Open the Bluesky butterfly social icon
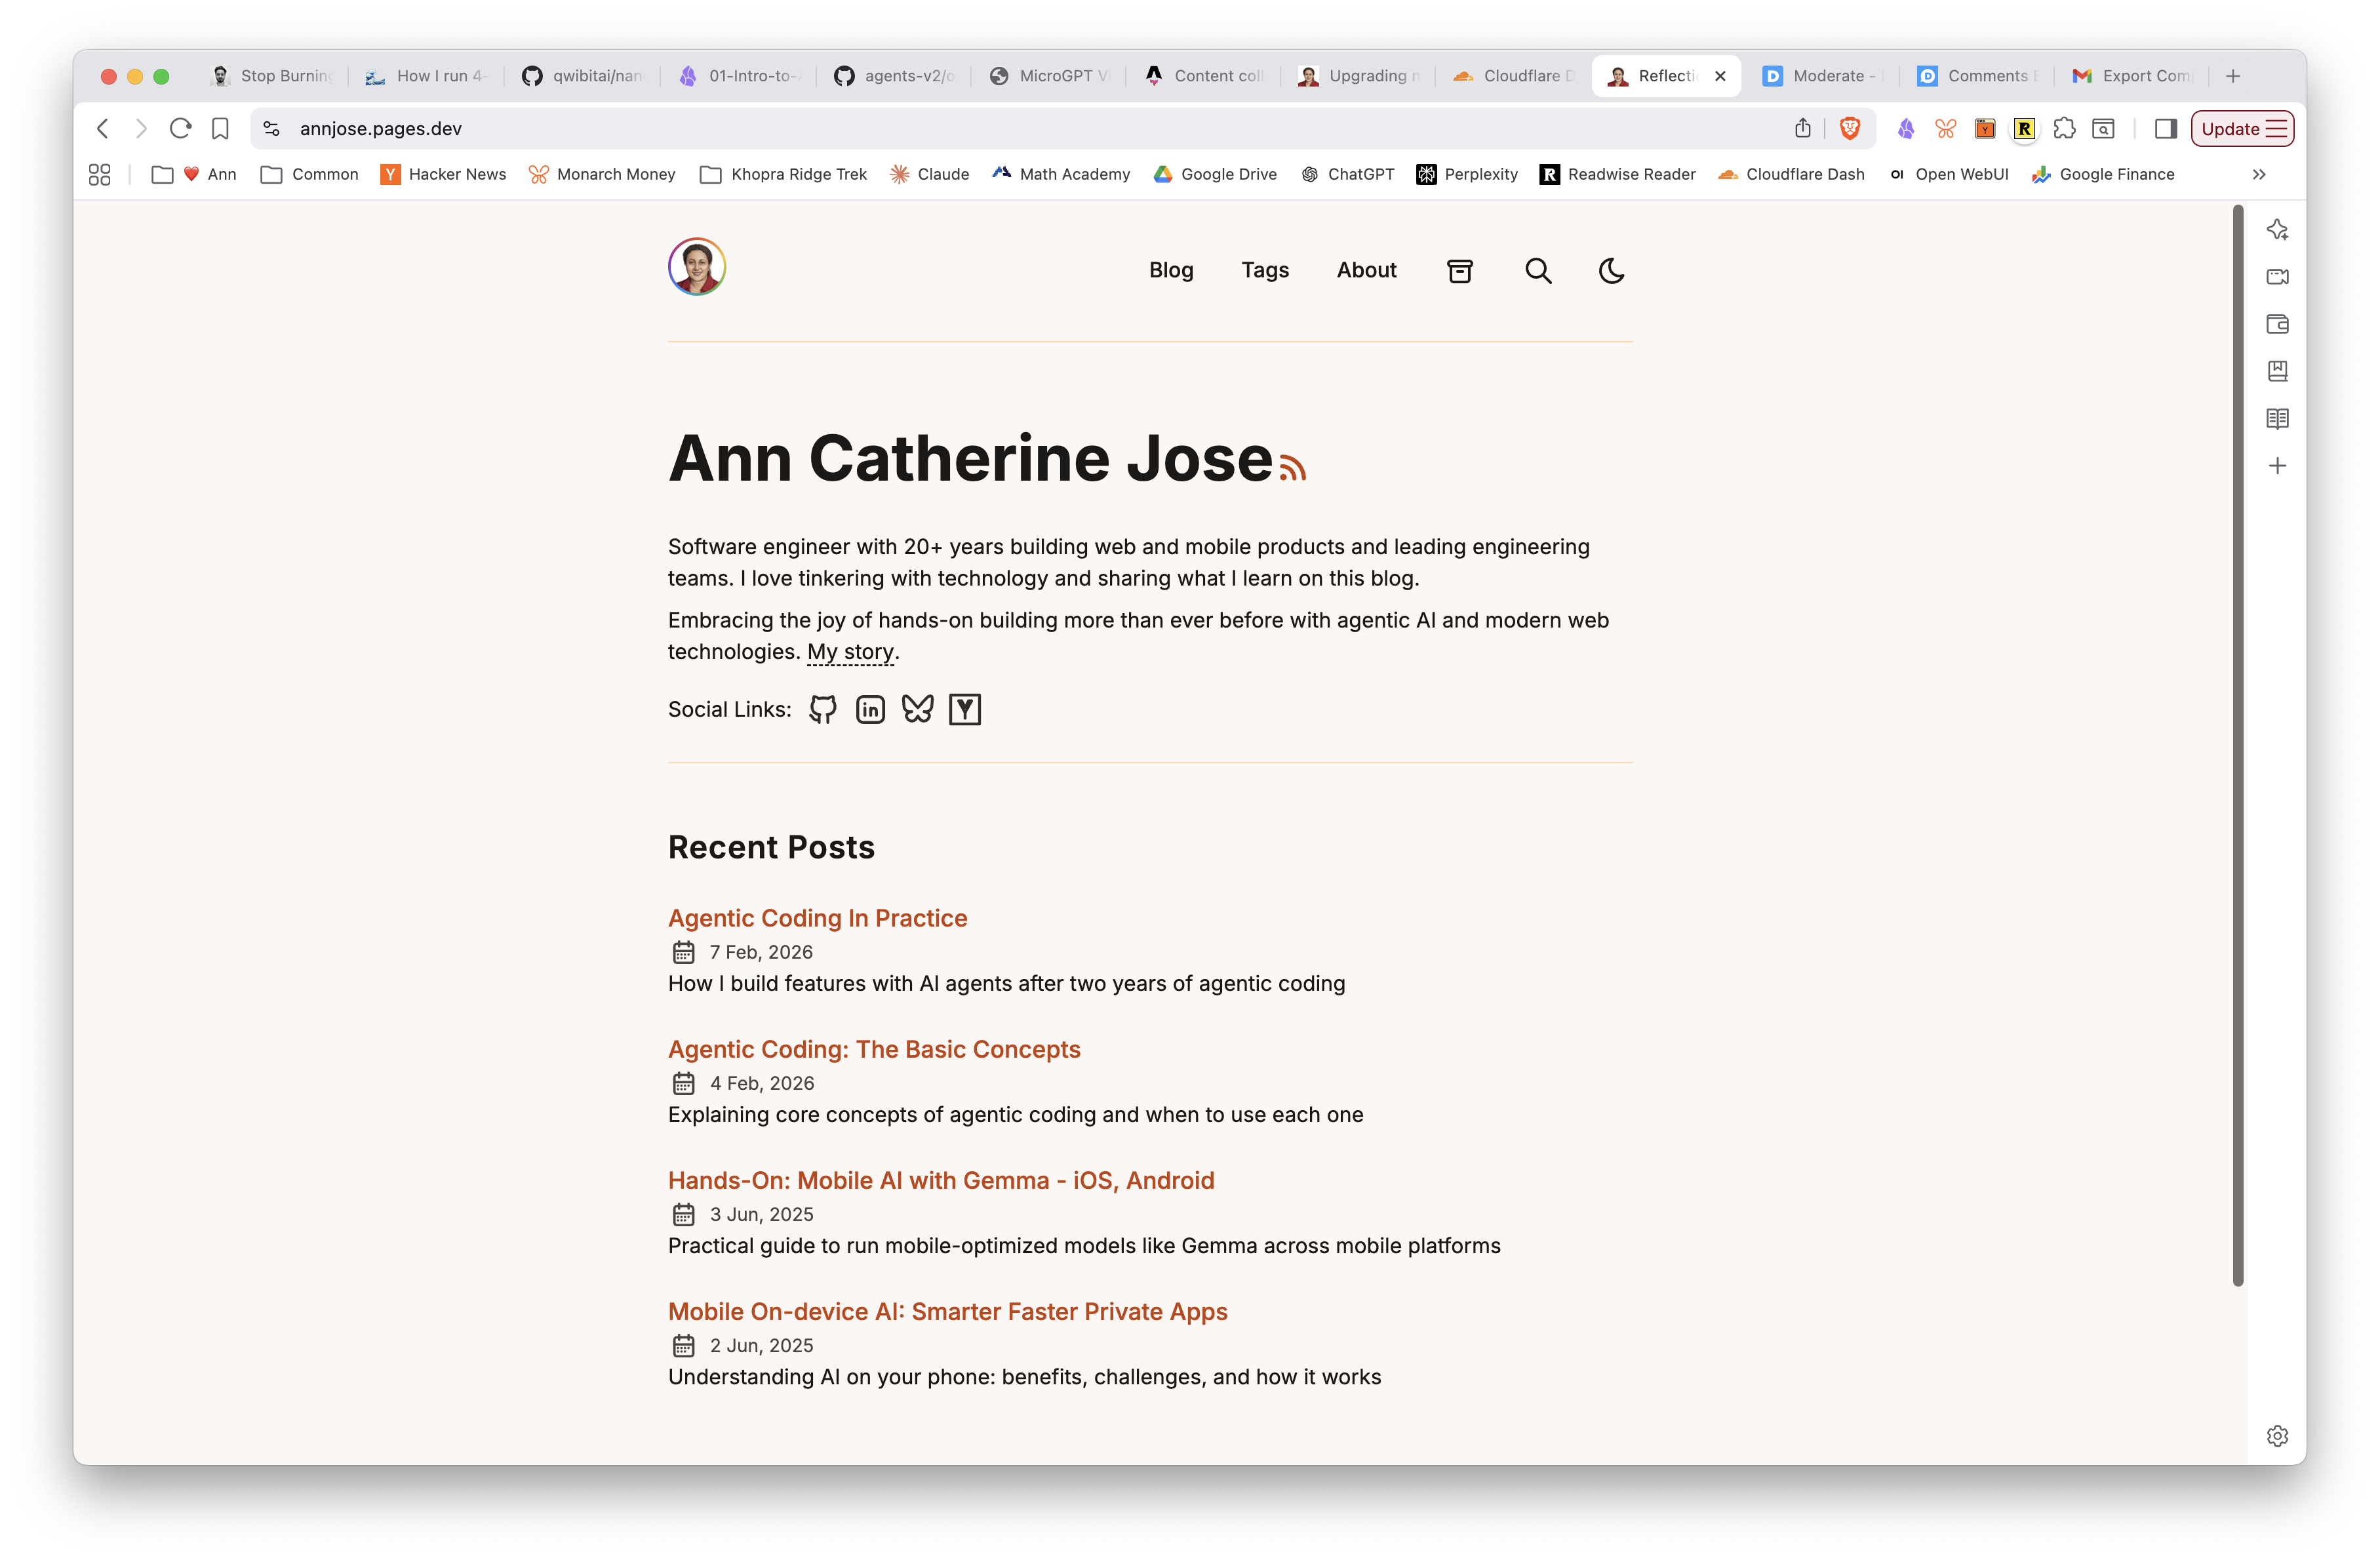 coord(917,710)
